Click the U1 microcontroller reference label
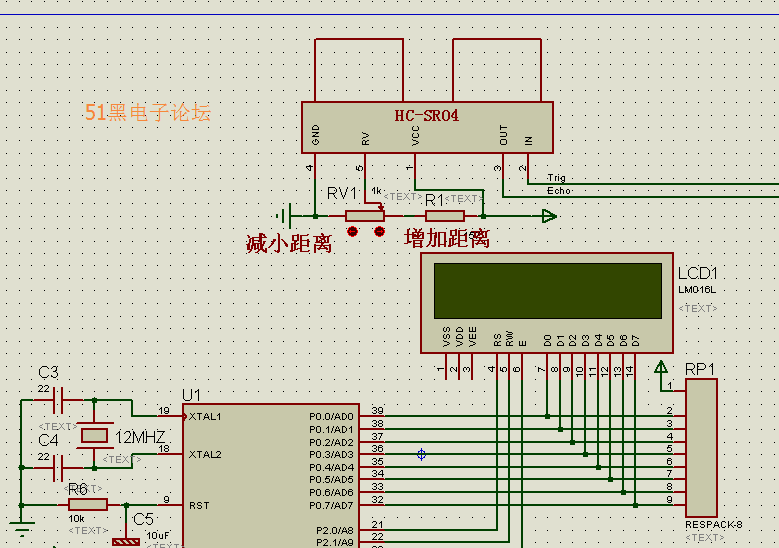This screenshot has width=779, height=548. 191,395
